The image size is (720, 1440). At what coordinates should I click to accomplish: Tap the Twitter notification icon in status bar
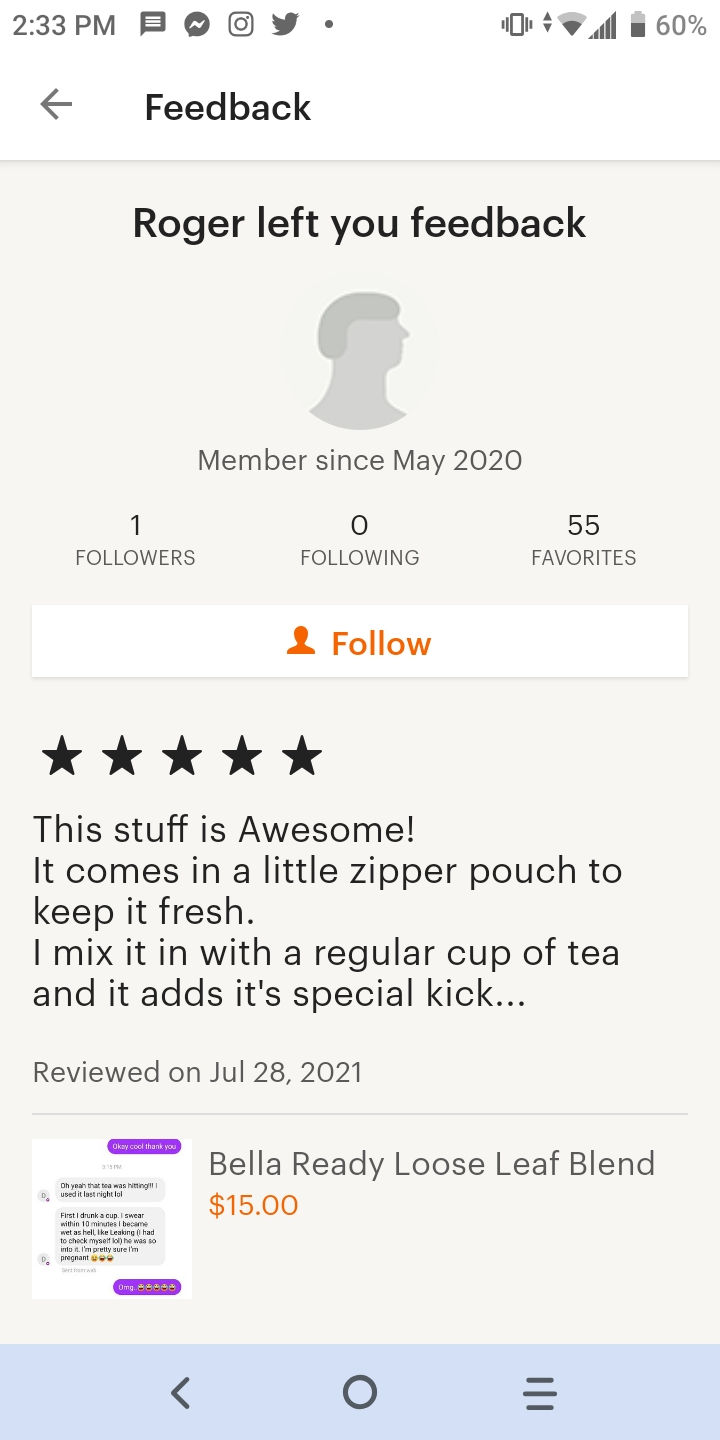[x=285, y=25]
